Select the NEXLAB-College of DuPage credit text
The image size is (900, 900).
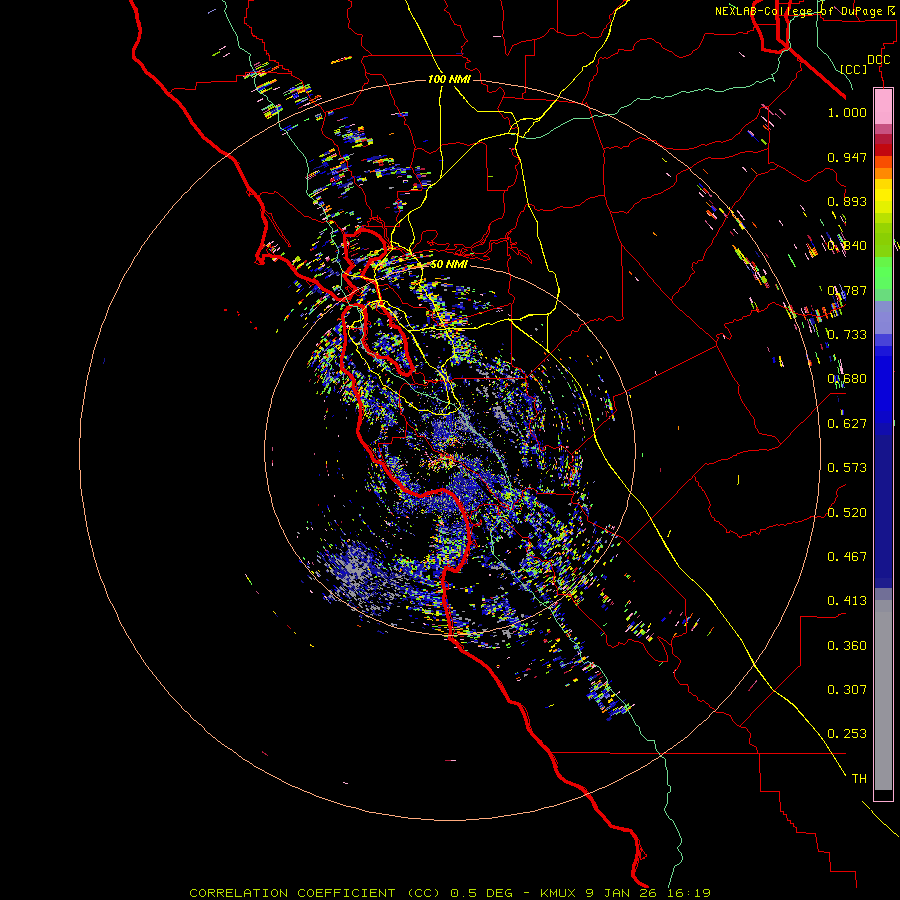tap(806, 11)
